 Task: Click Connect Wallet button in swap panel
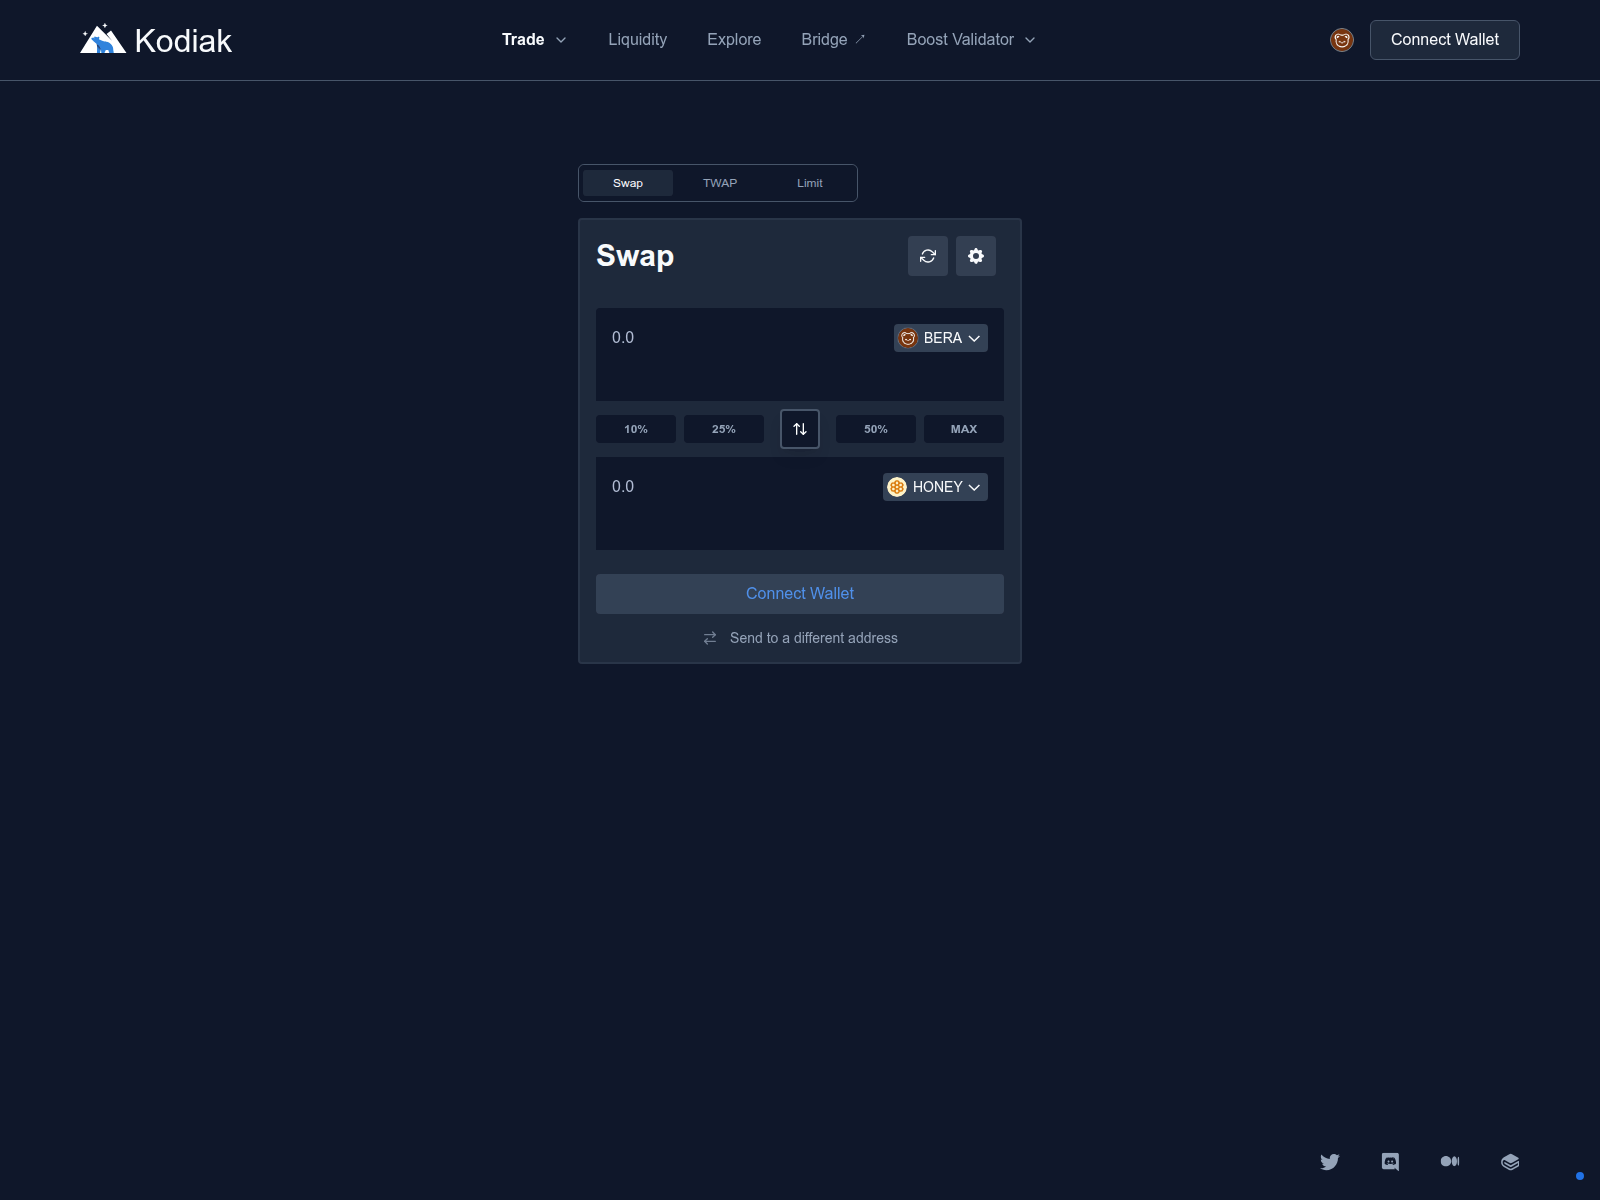tap(799, 594)
